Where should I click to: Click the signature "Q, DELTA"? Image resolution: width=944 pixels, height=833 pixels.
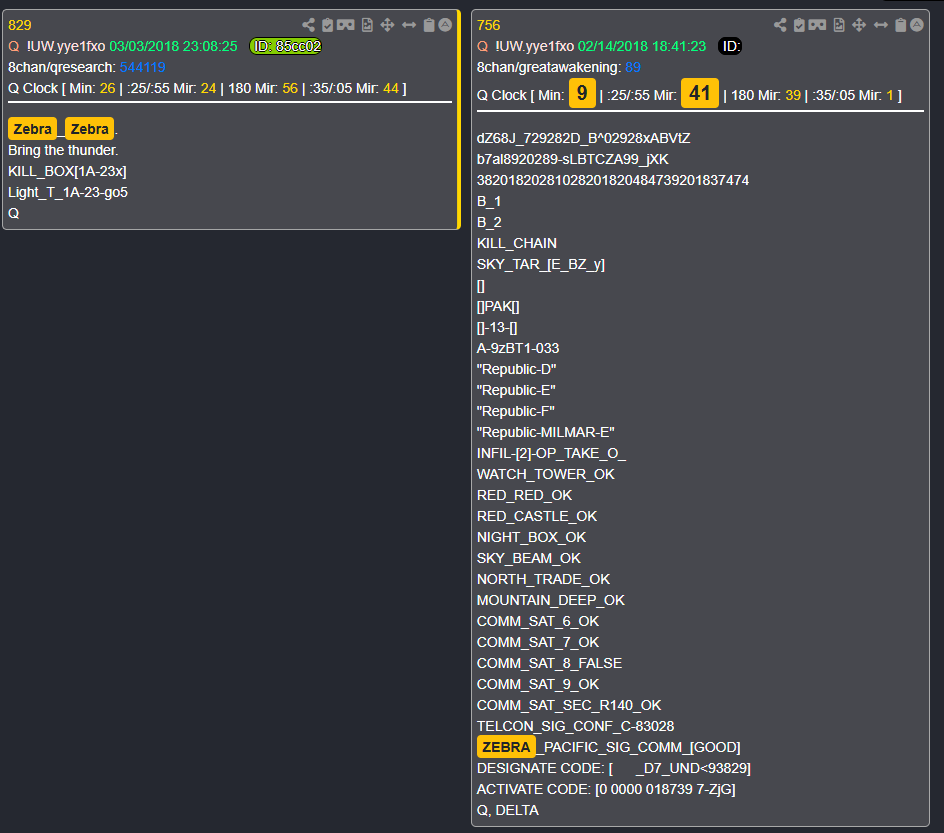[x=508, y=811]
